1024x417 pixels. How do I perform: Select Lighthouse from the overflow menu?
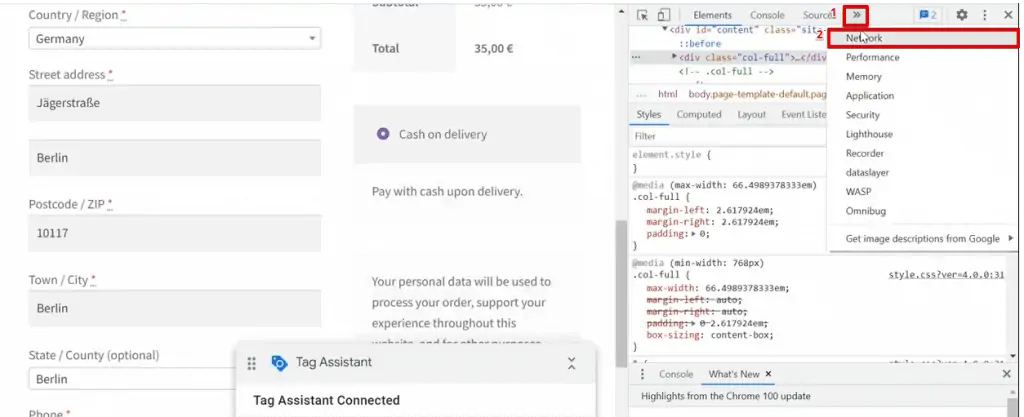[x=869, y=134]
